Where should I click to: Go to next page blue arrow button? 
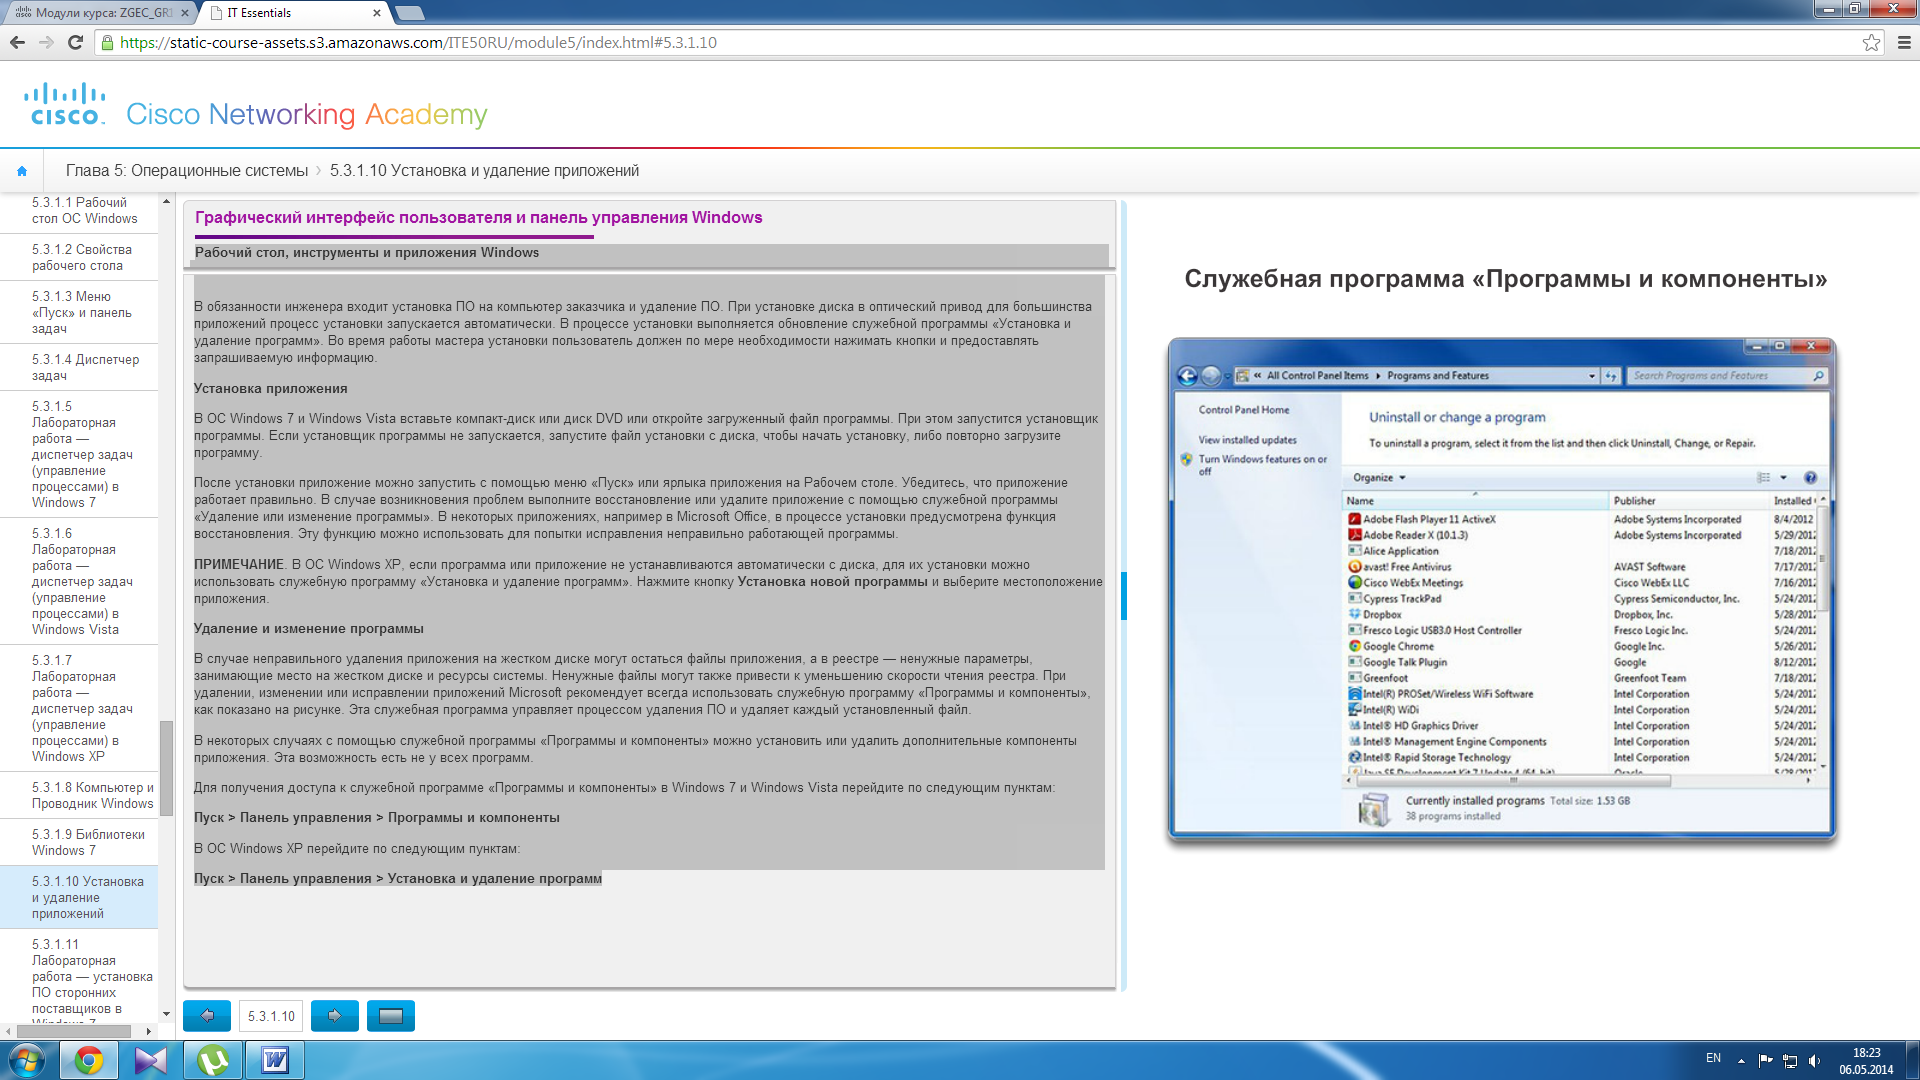335,1015
